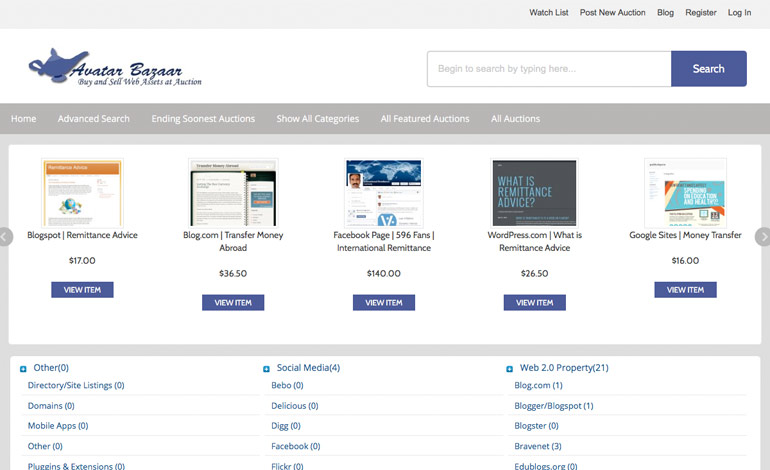
Task: Click Google Sites | Money Transfer title
Action: coord(686,235)
